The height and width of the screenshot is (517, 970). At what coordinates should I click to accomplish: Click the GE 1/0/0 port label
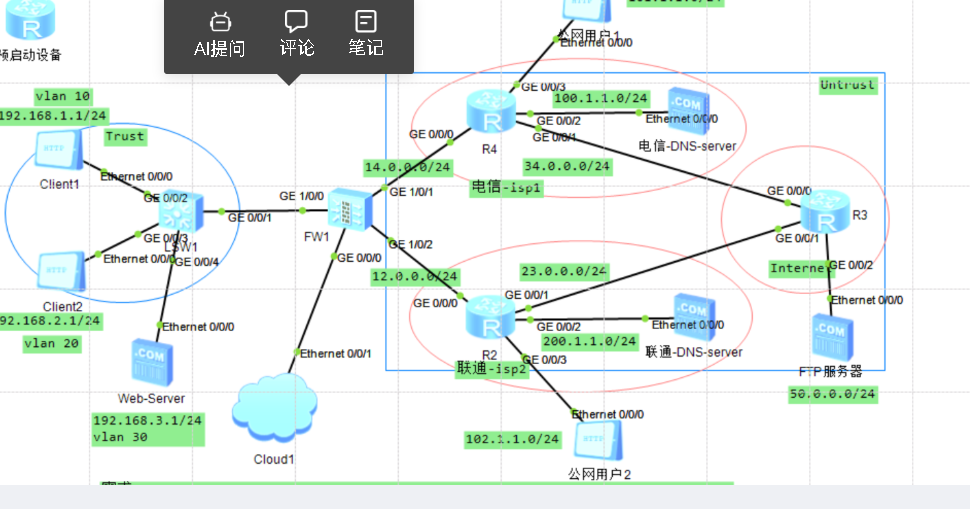301,196
